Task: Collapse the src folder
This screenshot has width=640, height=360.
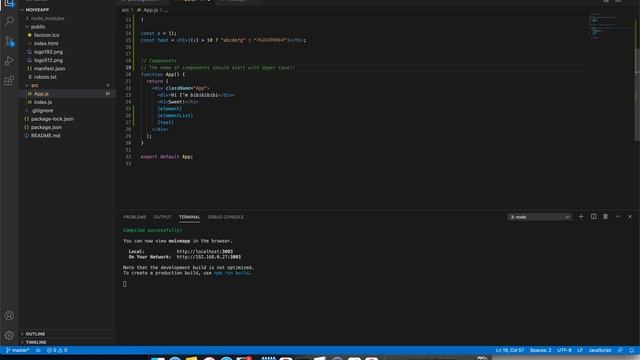Action: click(35, 85)
